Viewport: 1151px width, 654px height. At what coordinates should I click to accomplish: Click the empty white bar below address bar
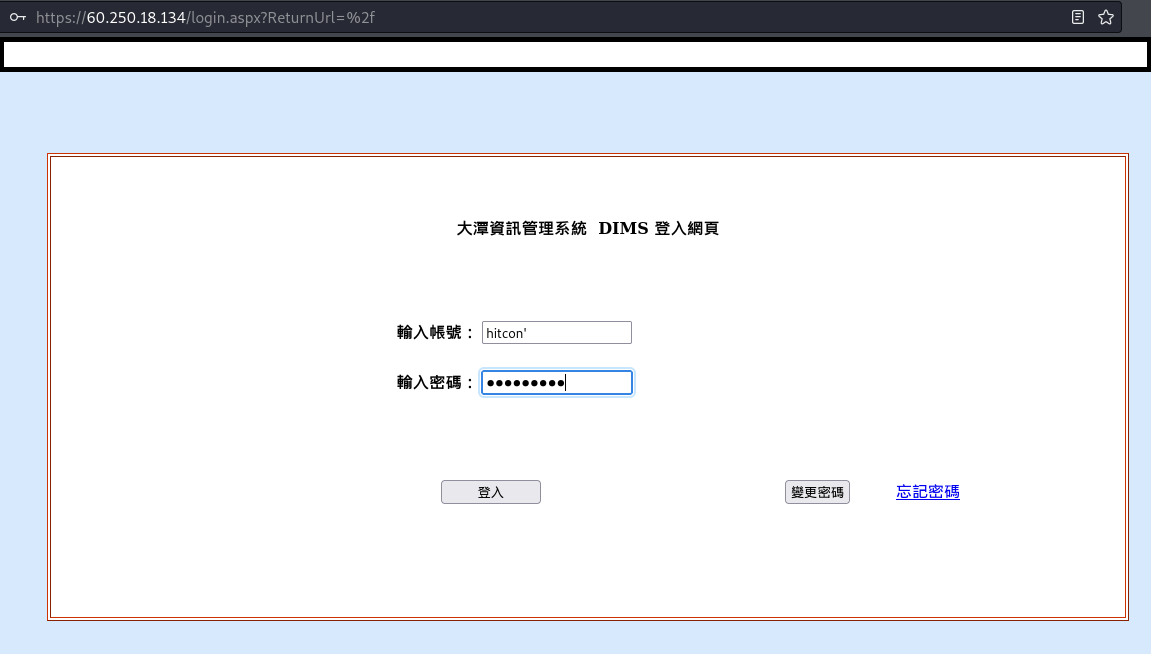[576, 54]
